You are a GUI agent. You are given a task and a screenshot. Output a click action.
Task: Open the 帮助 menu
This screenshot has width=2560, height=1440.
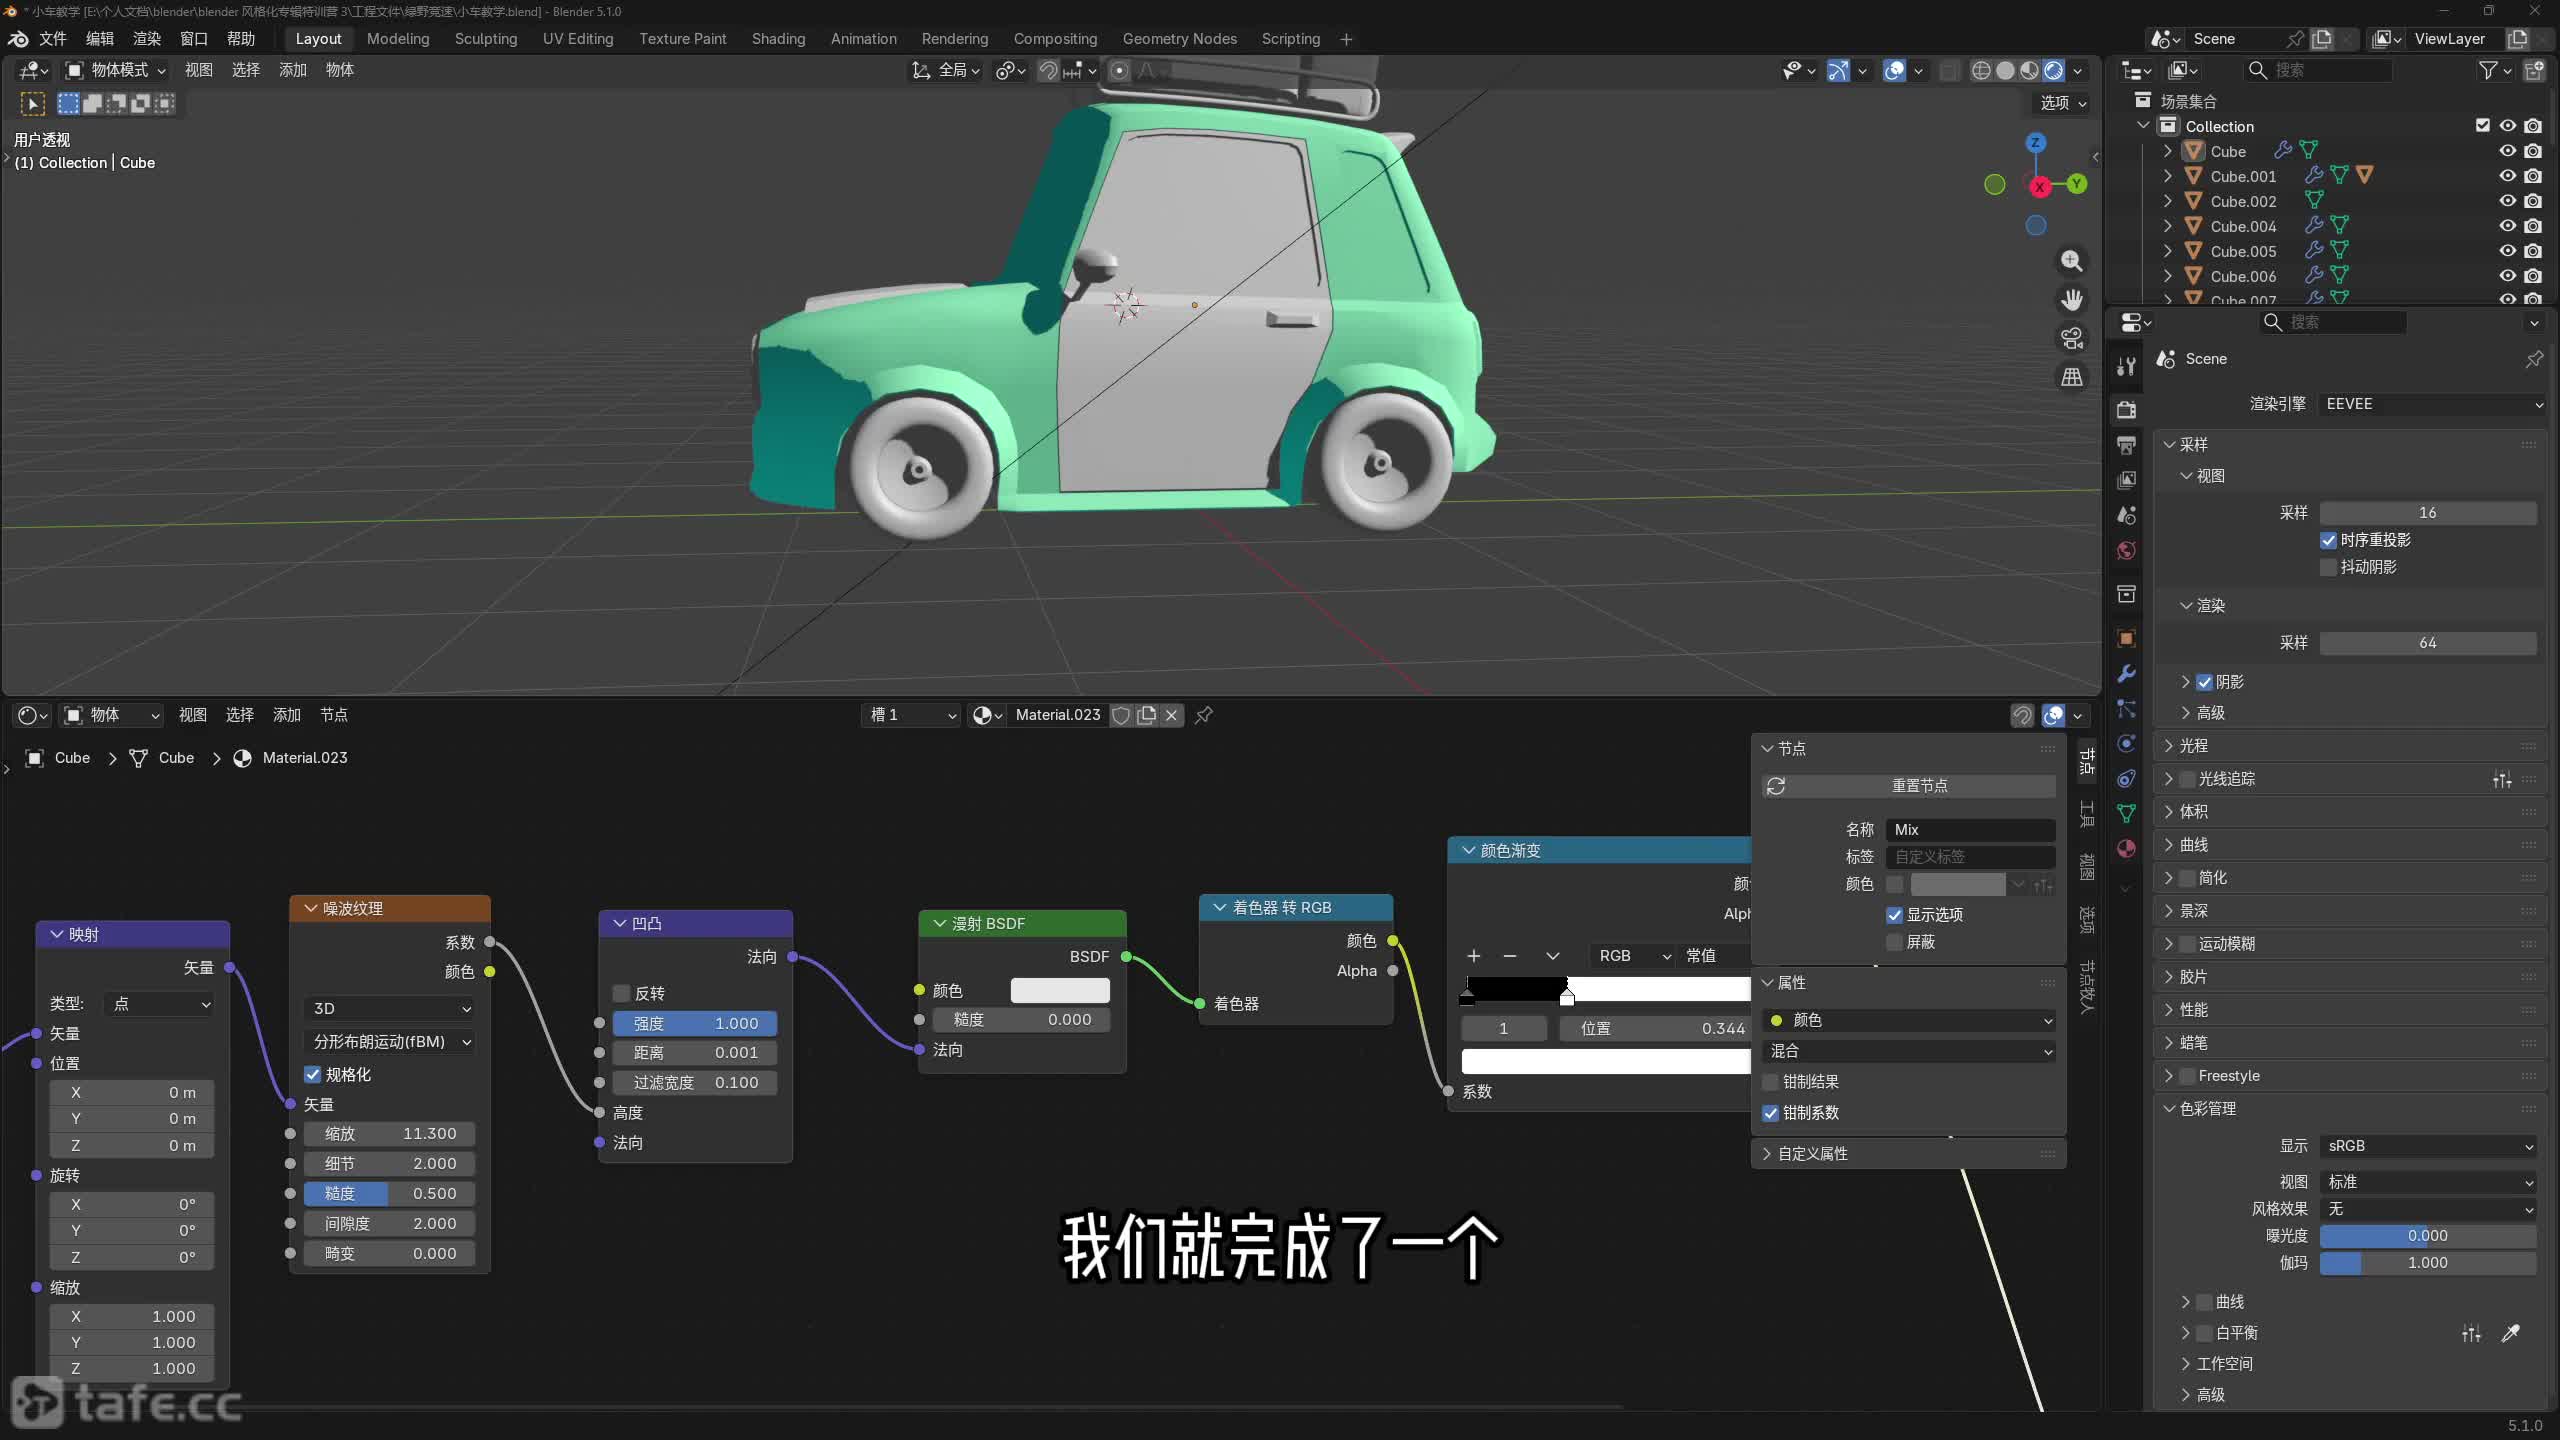coord(241,39)
